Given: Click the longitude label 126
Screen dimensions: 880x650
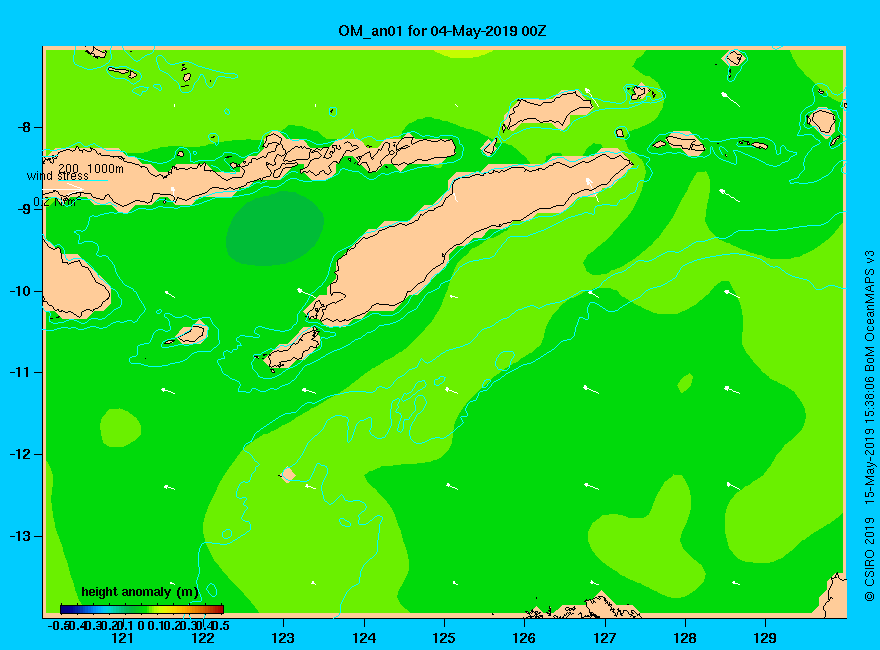Looking at the screenshot, I should click(524, 638).
